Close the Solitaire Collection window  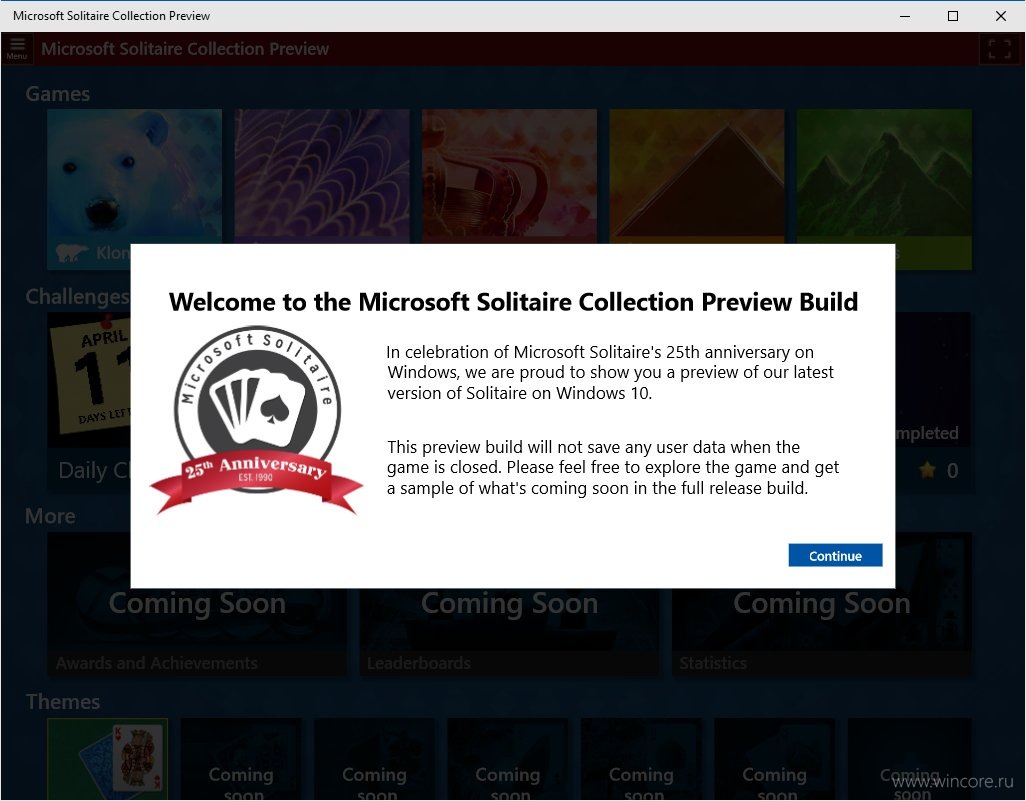pos(1000,16)
